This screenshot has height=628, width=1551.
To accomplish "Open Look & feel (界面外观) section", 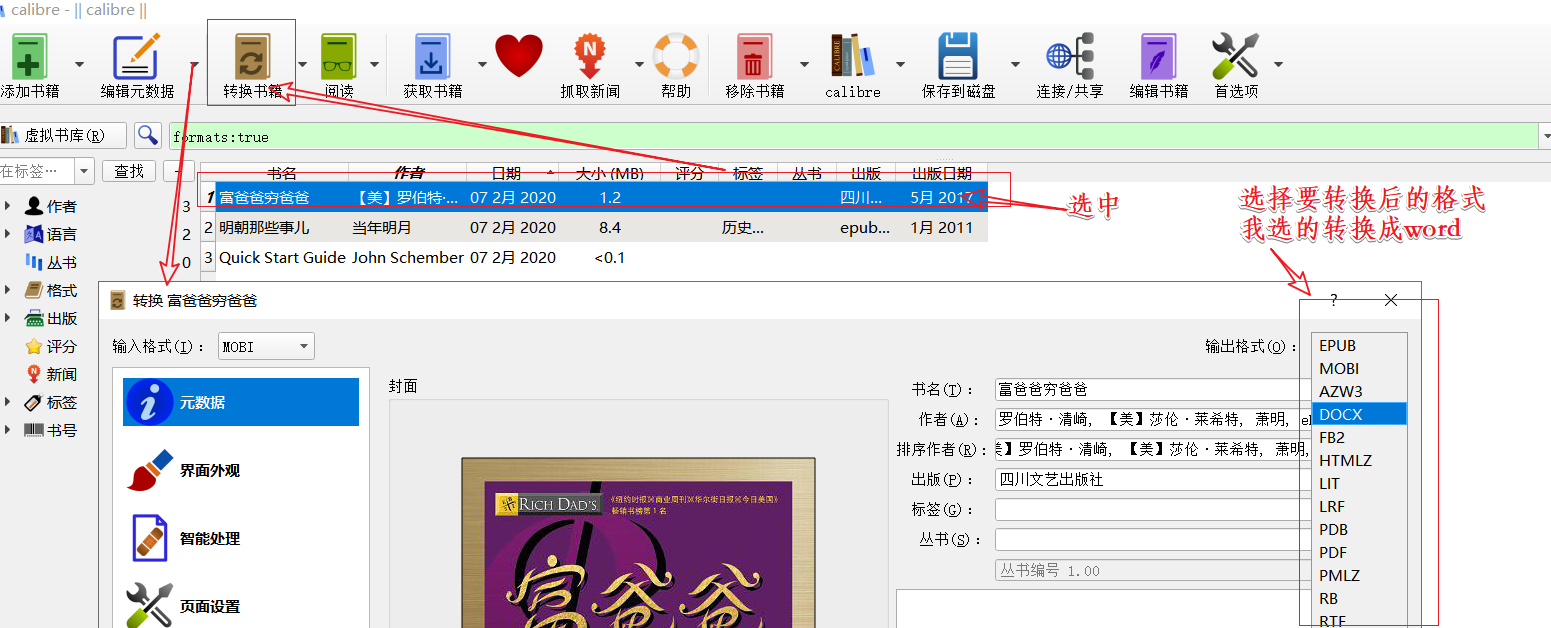I will click(241, 470).
